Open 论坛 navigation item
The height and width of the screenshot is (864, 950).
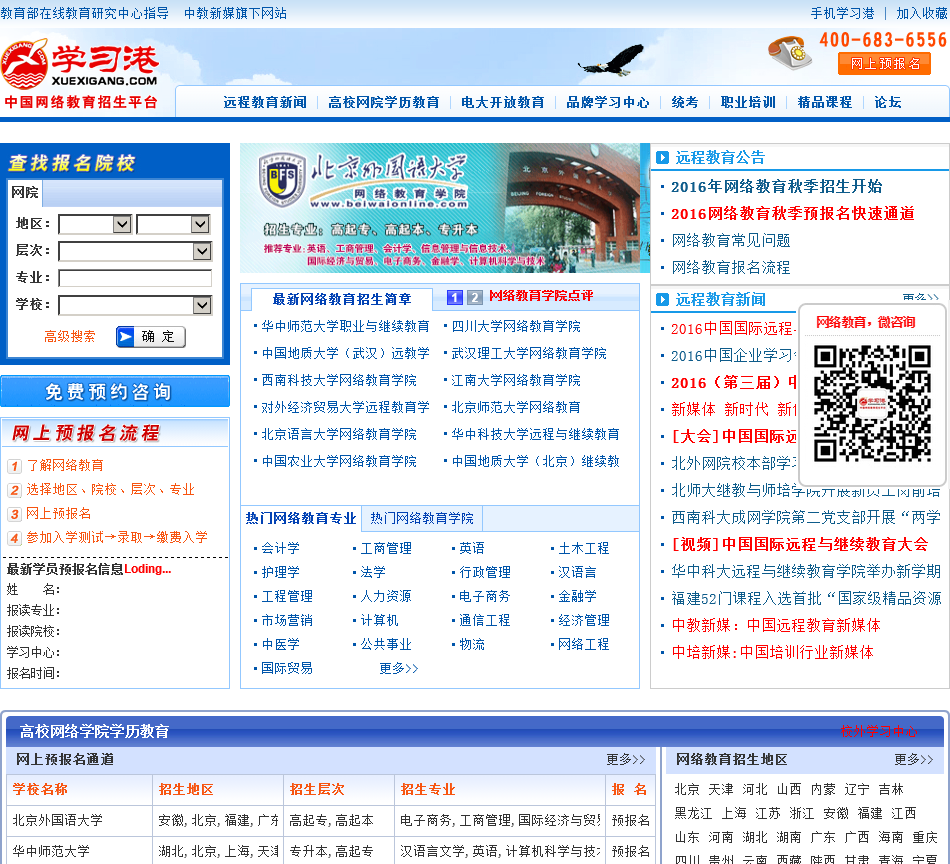pos(888,102)
